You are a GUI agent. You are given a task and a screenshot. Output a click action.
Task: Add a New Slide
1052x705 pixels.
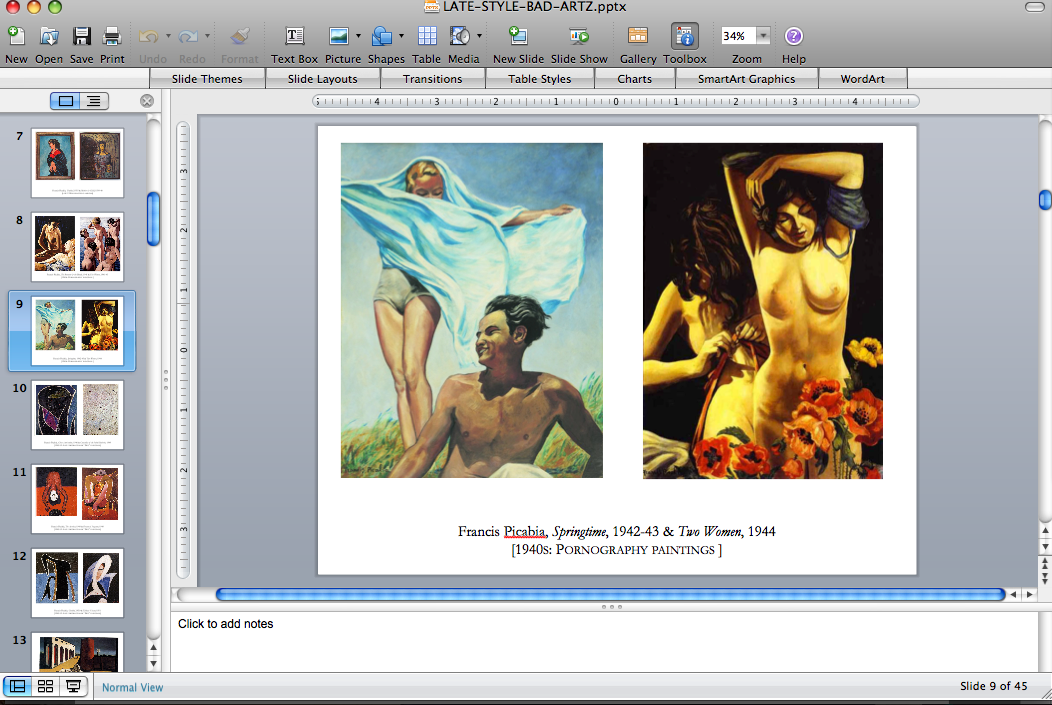click(x=518, y=37)
